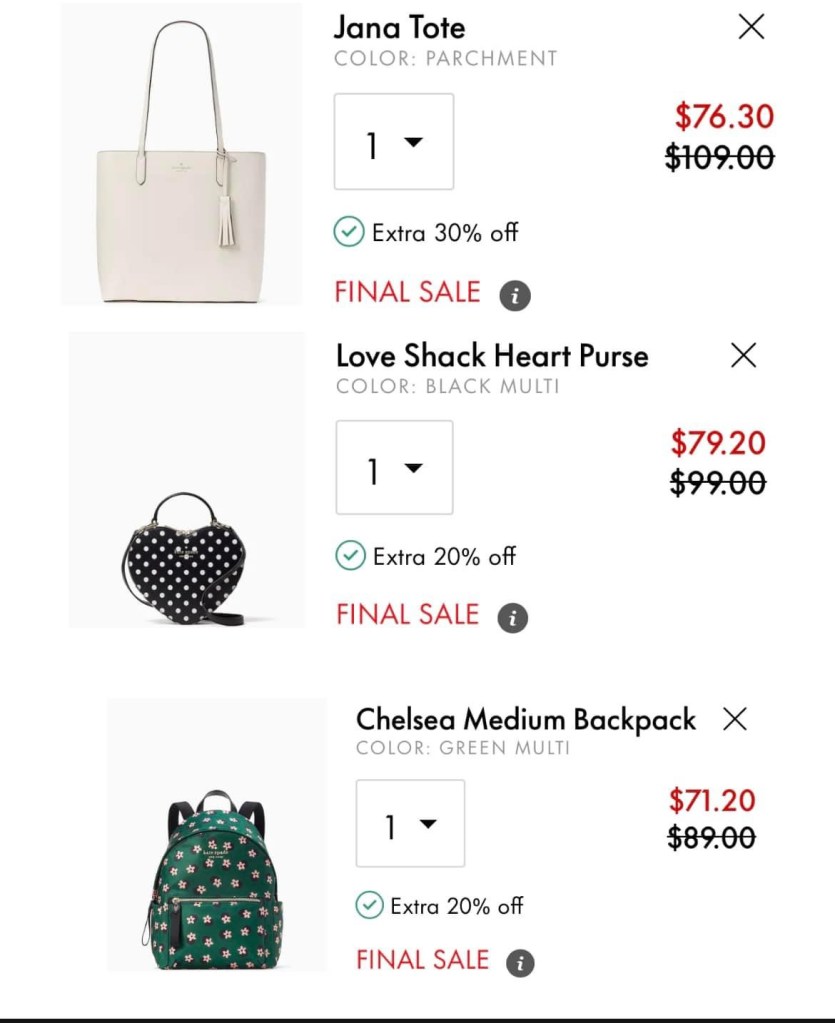Screen dimensions: 835x1023
Task: Remove Jana Tote from cart
Action: [751, 27]
